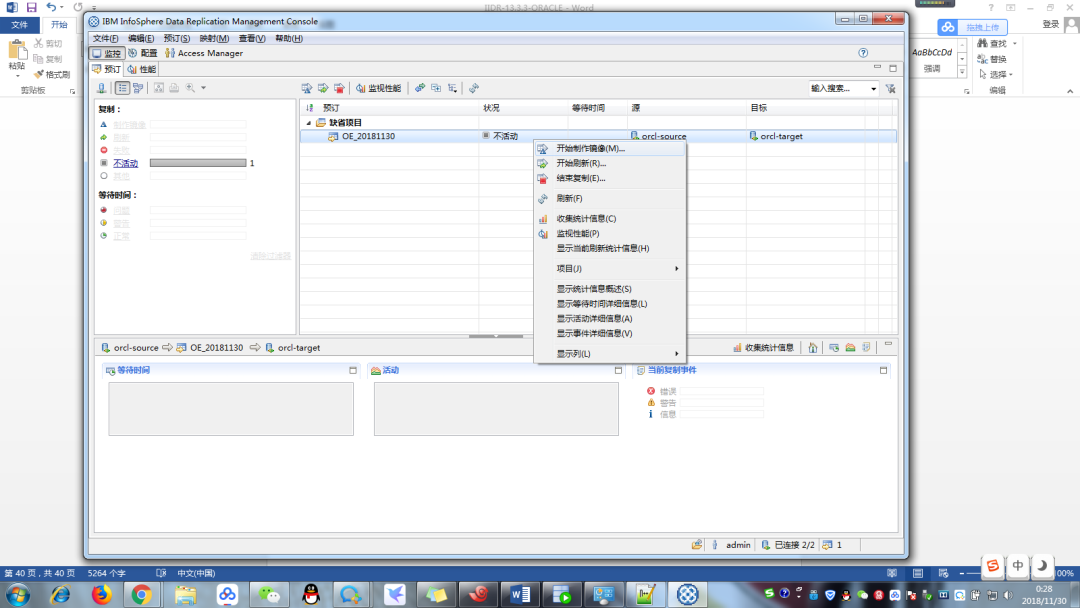
Task: Choose 结束复制(E)... from the context menu
Action: 610,178
